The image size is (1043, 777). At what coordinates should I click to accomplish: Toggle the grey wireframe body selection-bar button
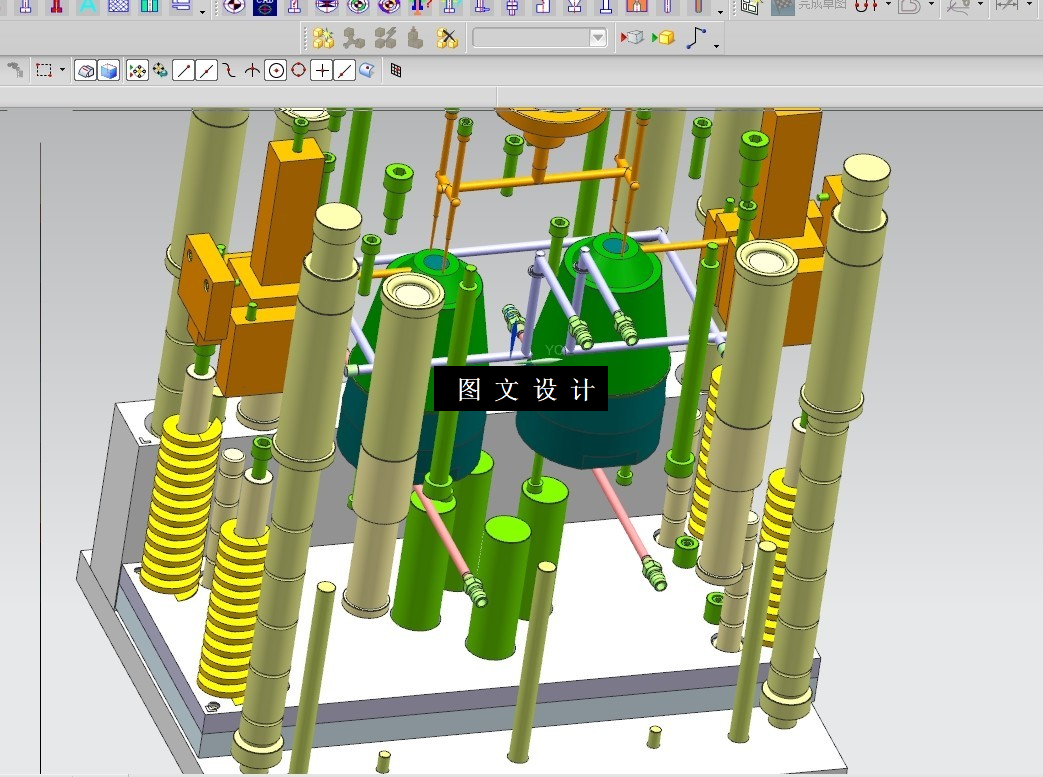86,70
